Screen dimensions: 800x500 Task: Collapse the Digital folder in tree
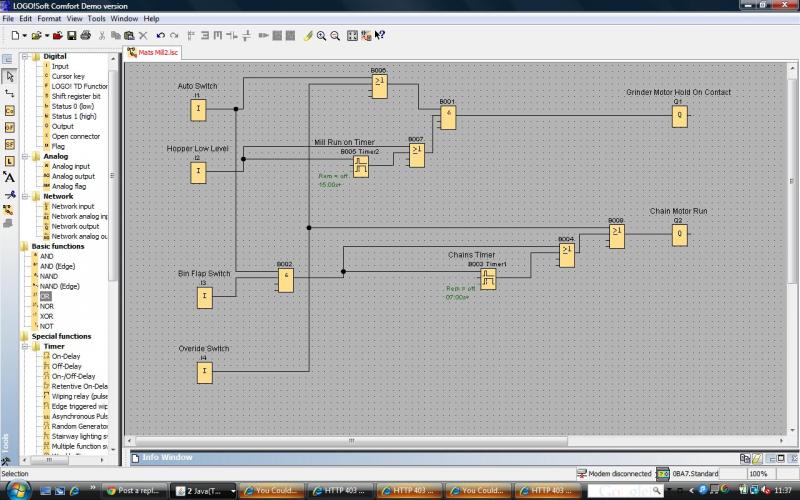click(x=25, y=57)
